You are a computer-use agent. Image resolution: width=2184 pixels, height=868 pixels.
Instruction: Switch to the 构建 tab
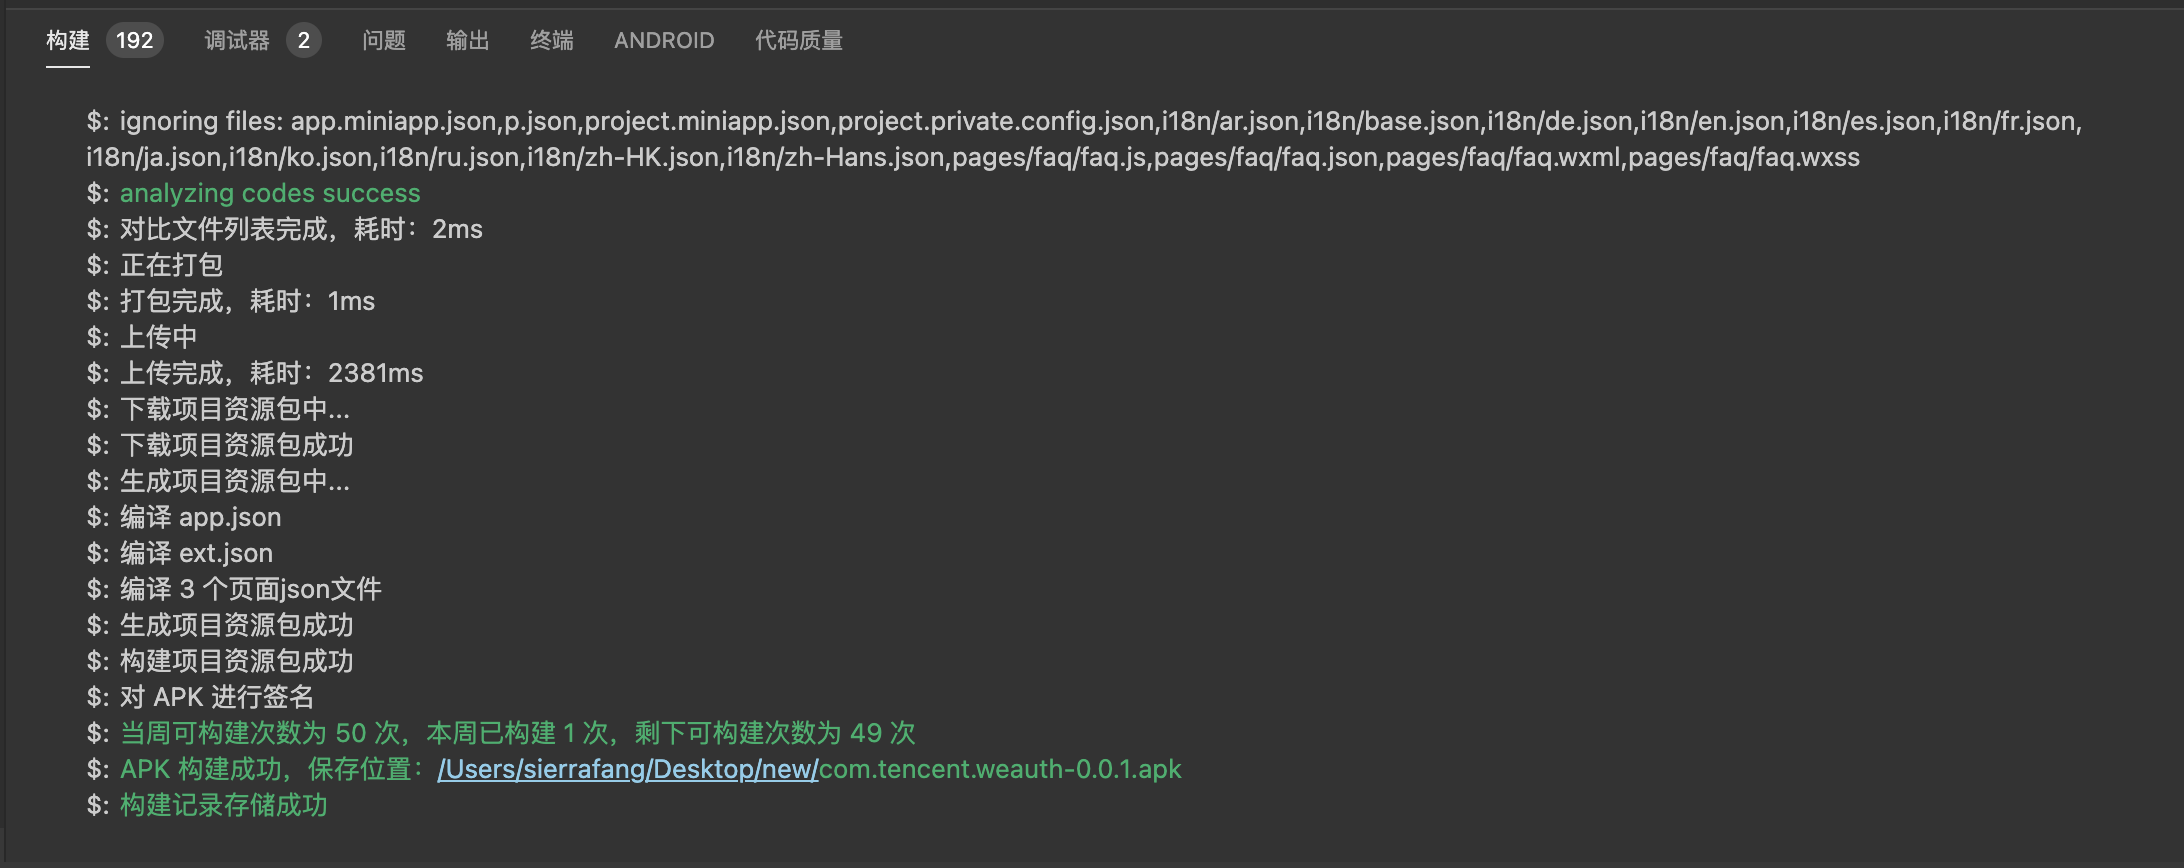coord(68,40)
